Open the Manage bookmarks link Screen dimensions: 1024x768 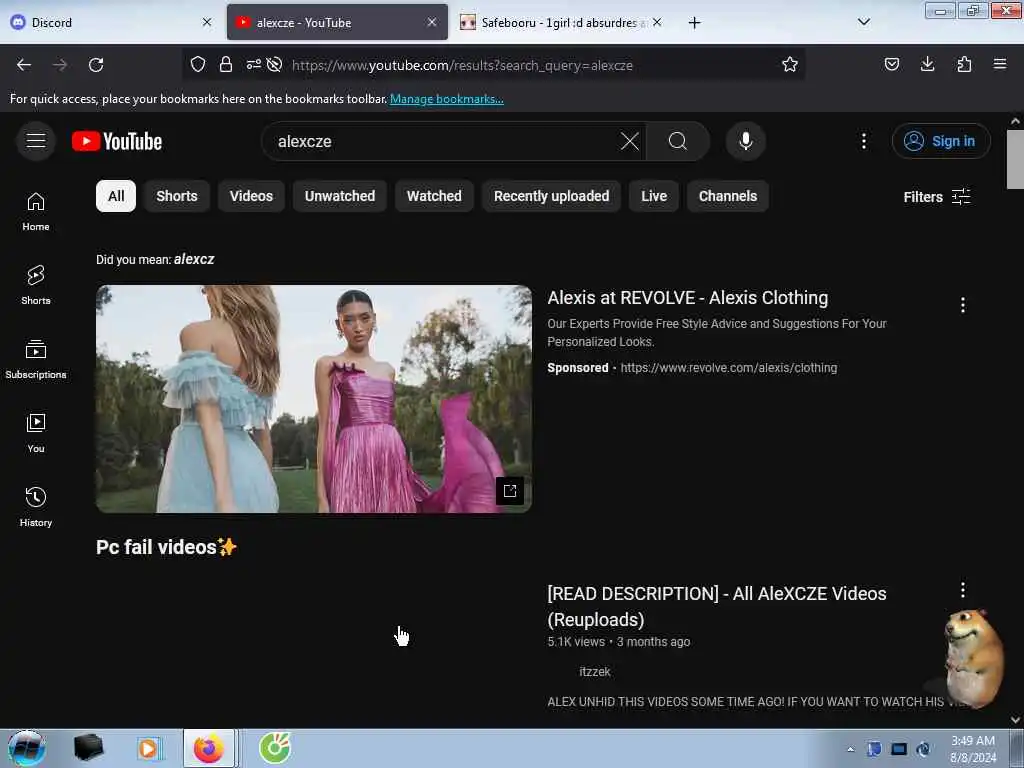[x=447, y=99]
